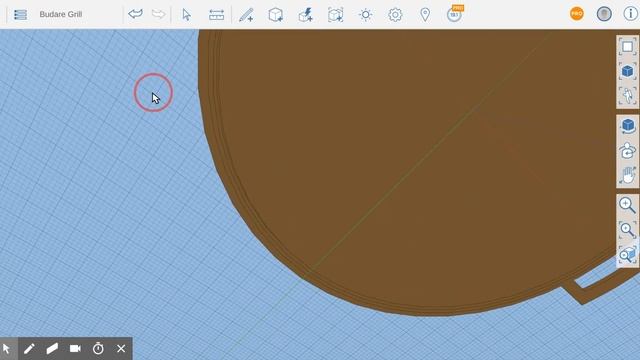The width and height of the screenshot is (640, 360).
Task: Click the stopwatch timer icon
Action: click(98, 349)
